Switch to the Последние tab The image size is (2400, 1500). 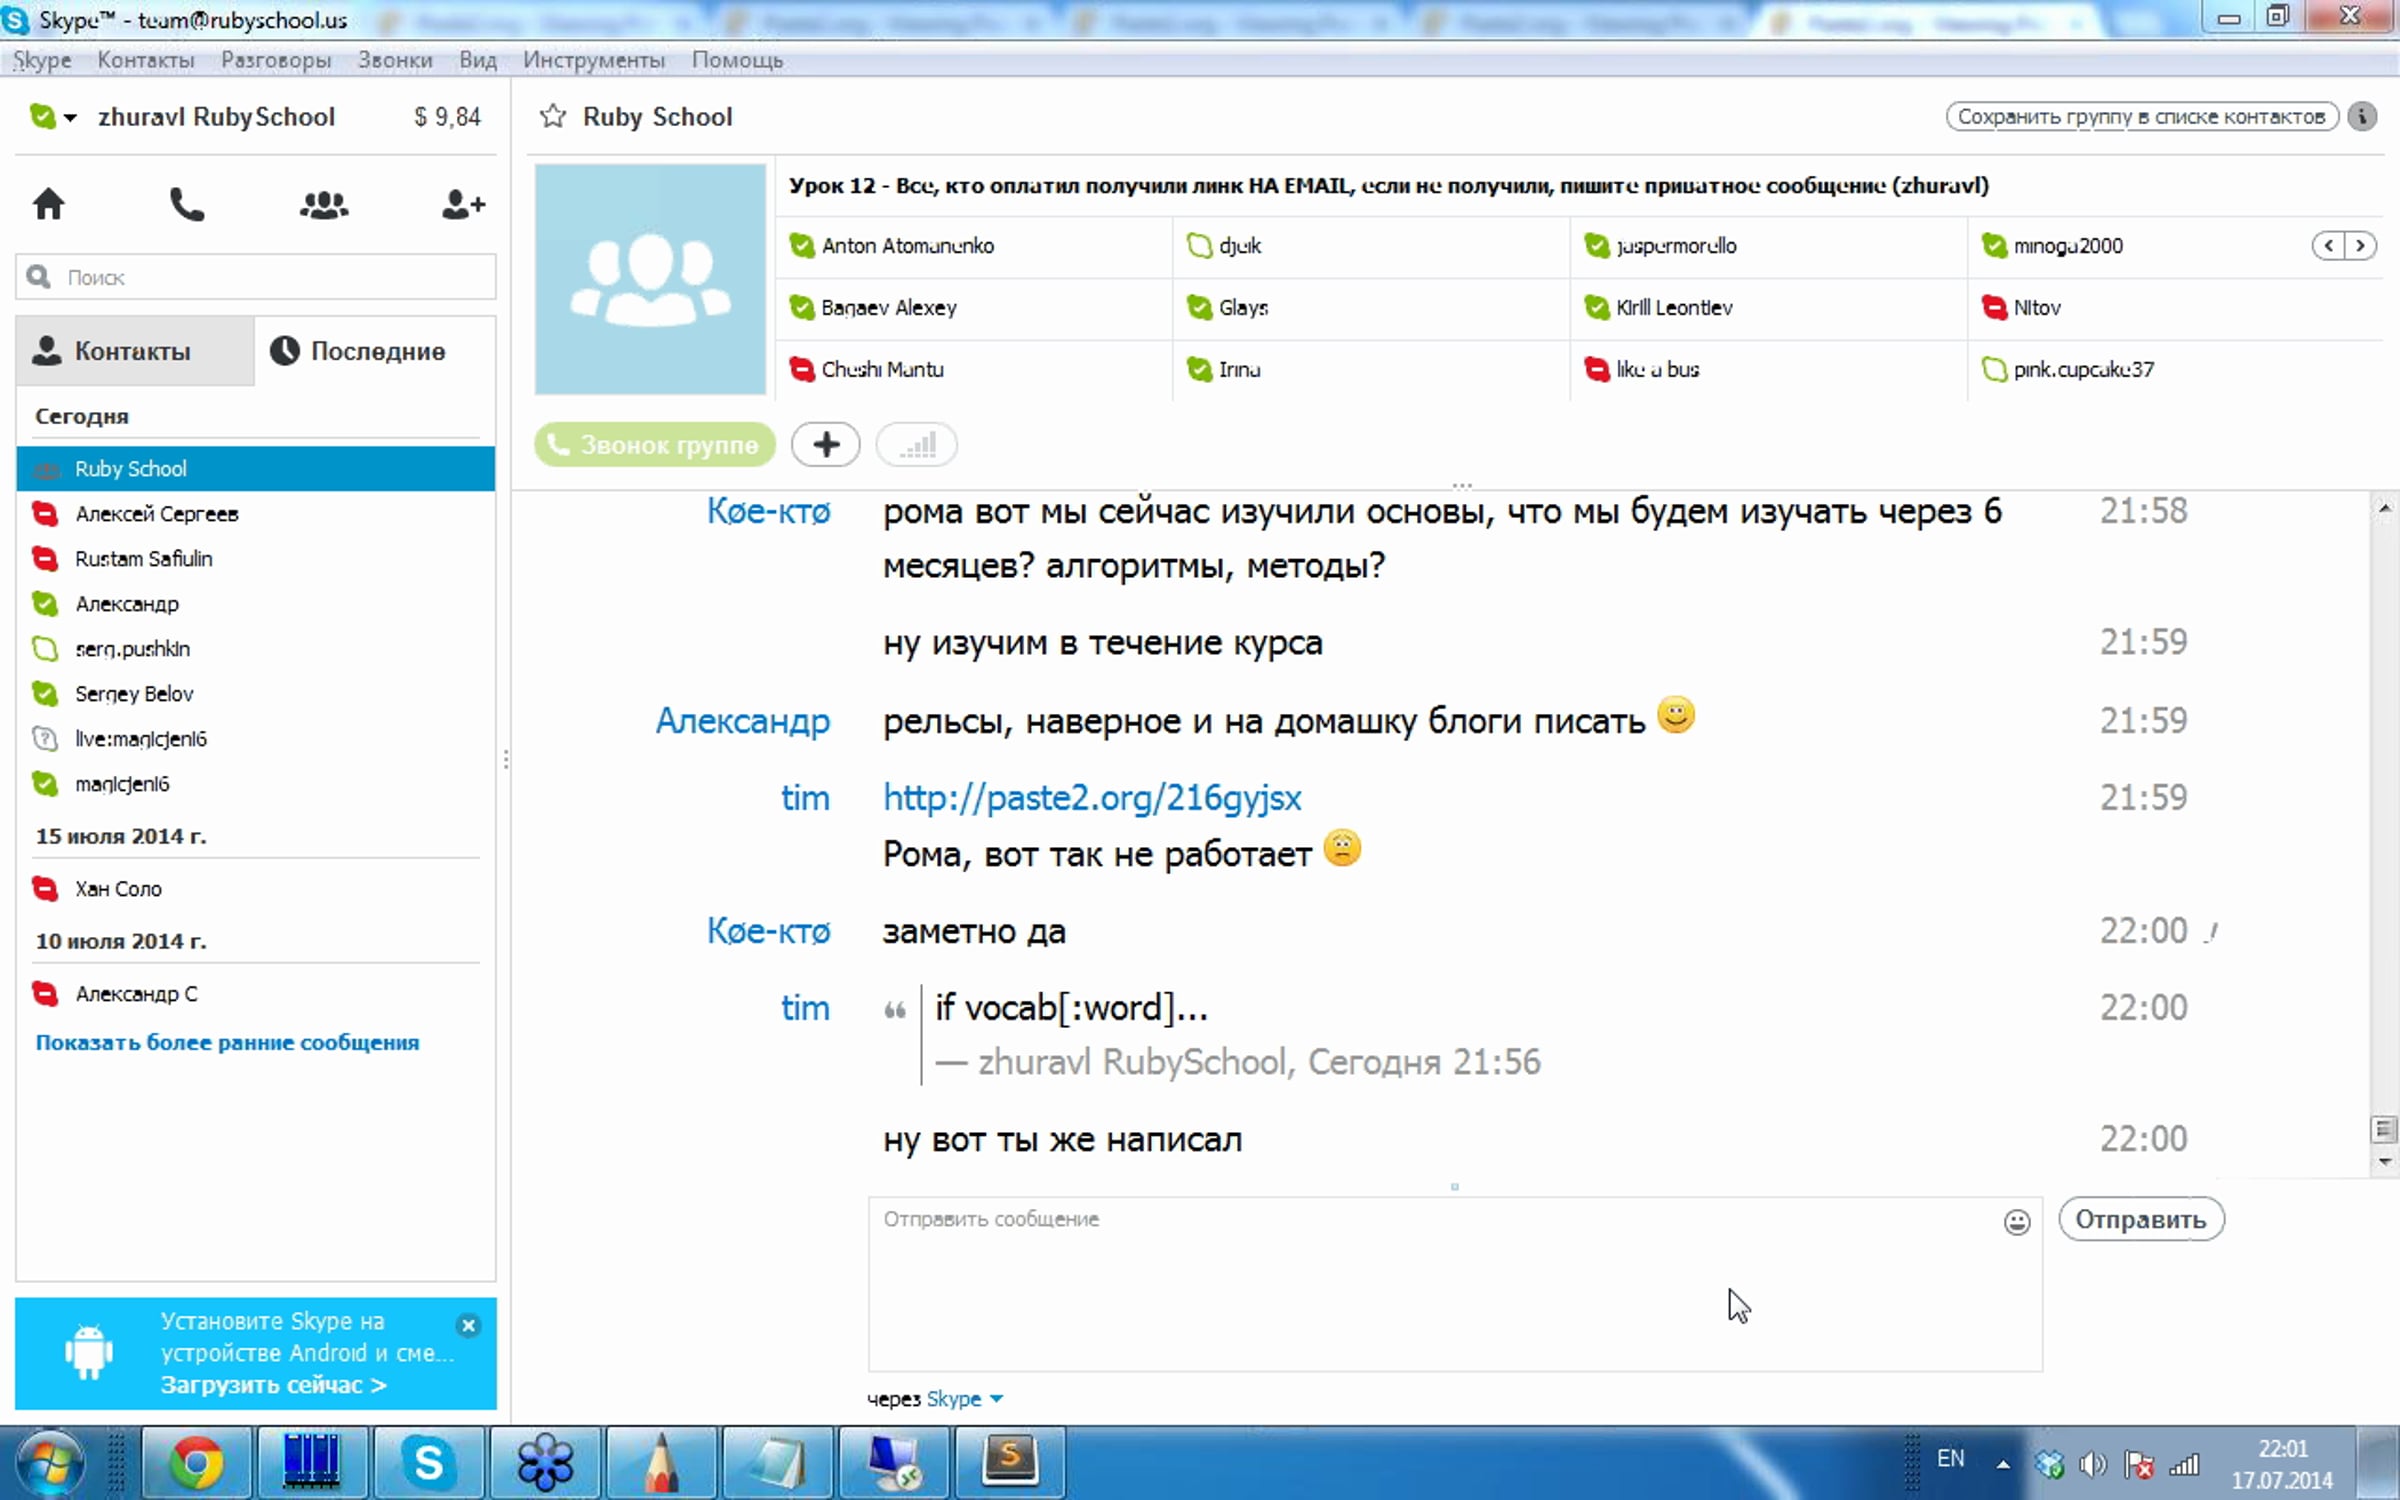coord(375,351)
